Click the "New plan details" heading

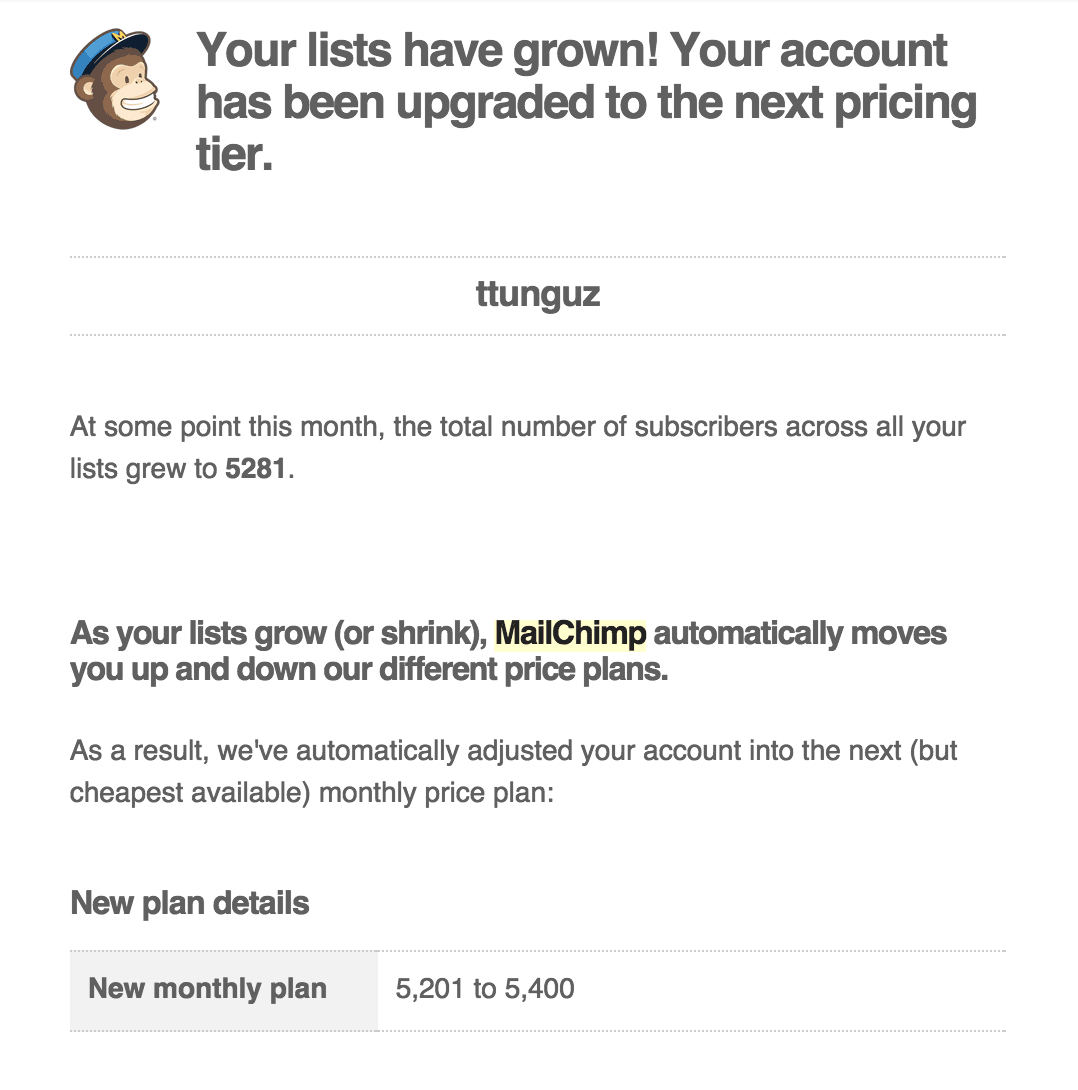point(190,903)
